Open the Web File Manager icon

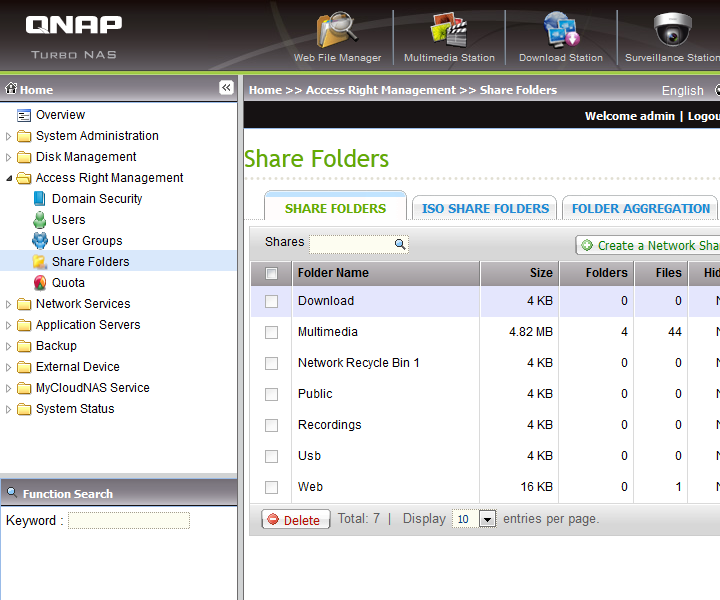point(337,32)
